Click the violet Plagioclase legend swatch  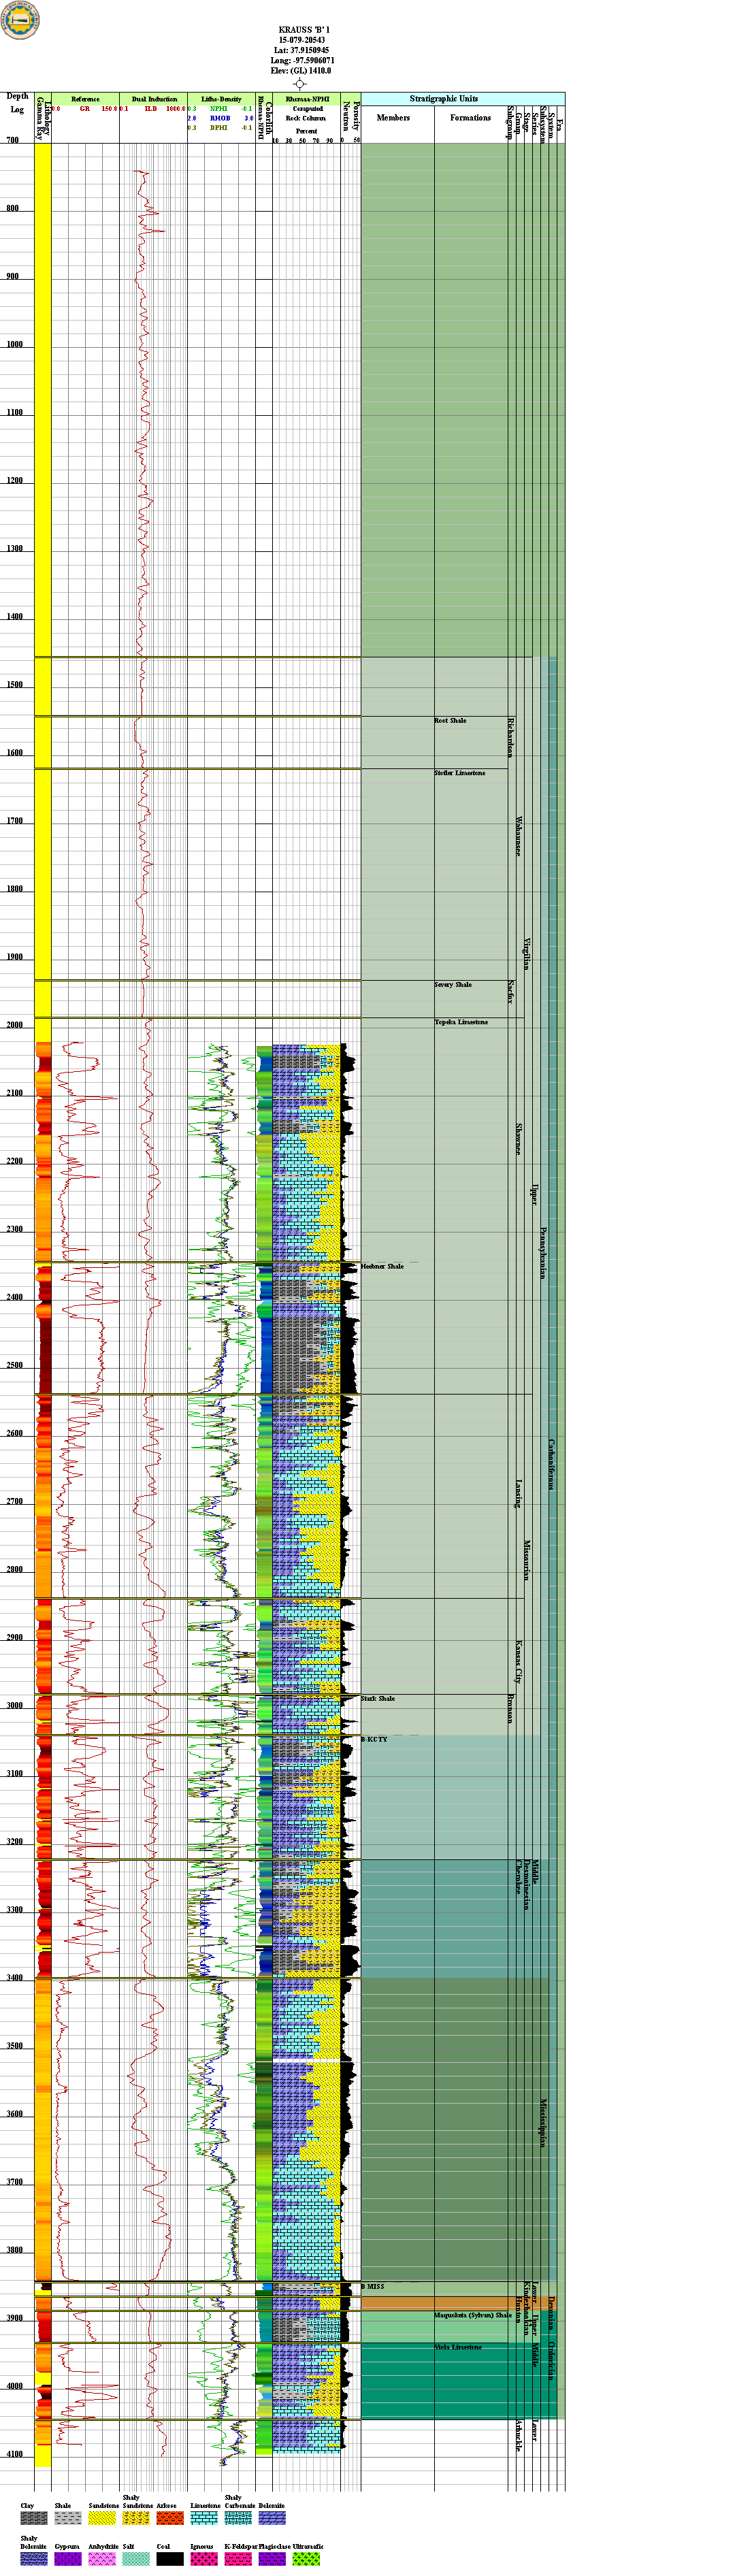[x=272, y=2558]
